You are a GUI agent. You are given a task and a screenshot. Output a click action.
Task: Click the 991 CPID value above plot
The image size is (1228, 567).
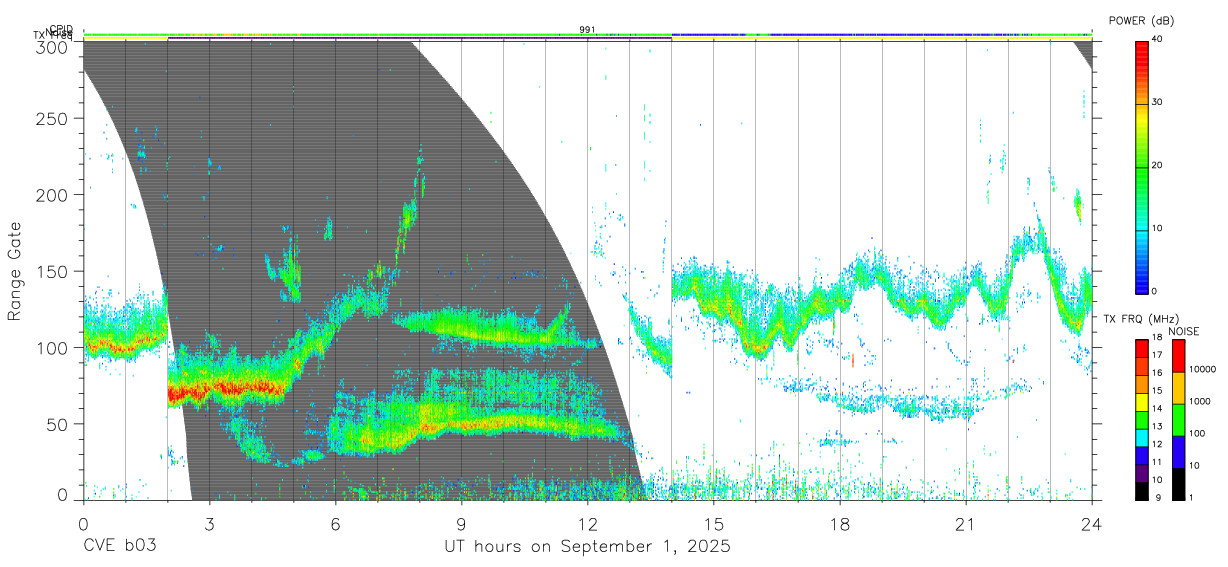(588, 30)
